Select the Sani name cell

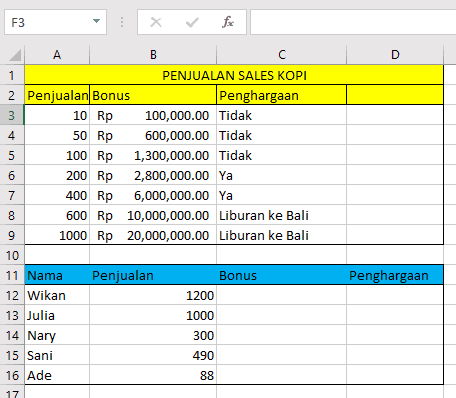coord(57,355)
